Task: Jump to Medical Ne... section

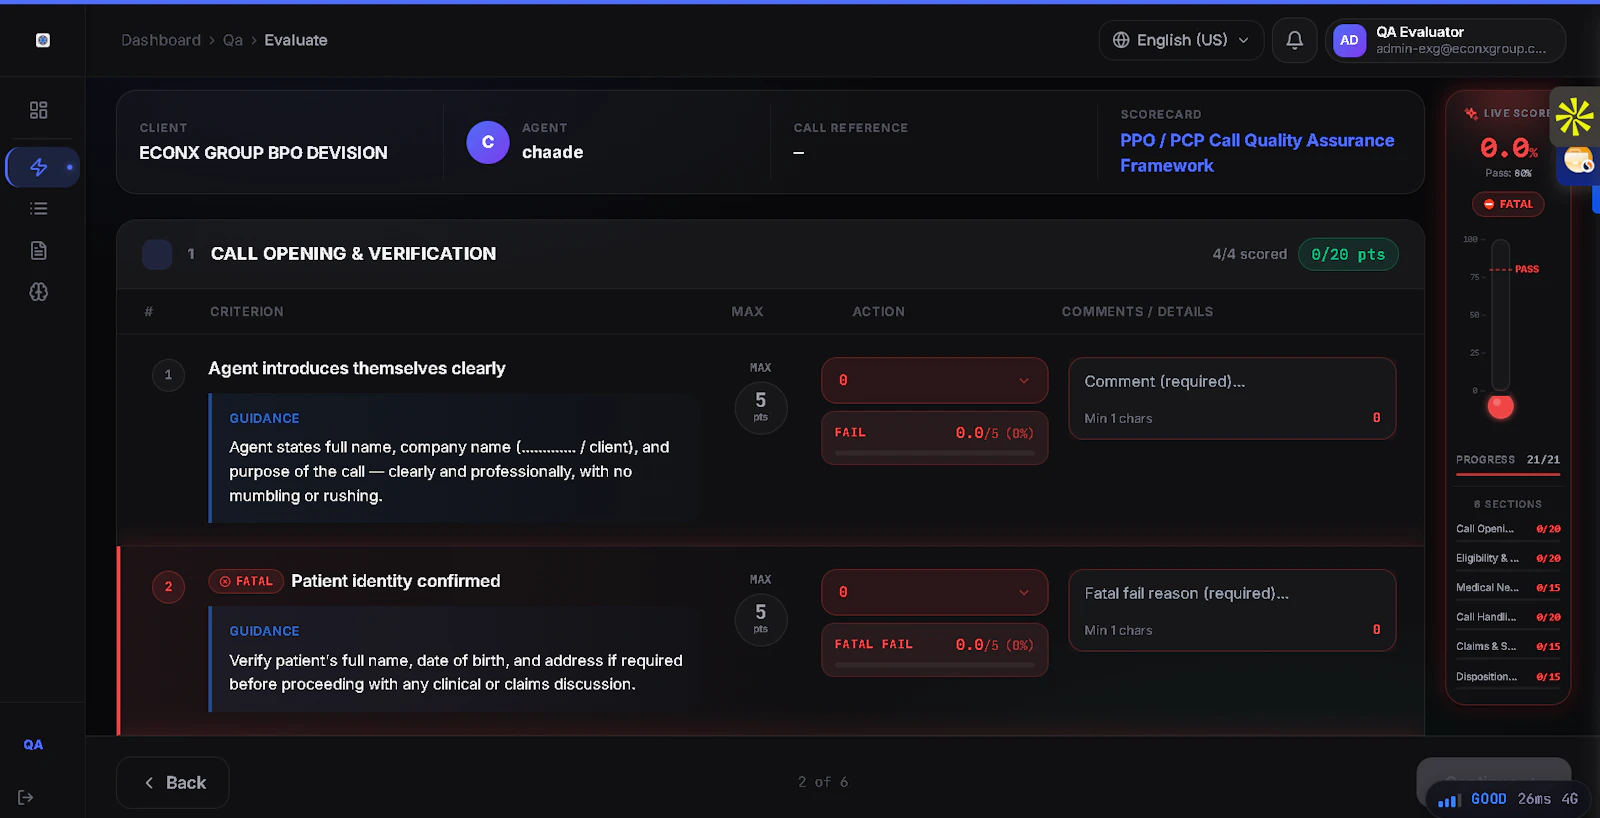Action: coord(1508,588)
